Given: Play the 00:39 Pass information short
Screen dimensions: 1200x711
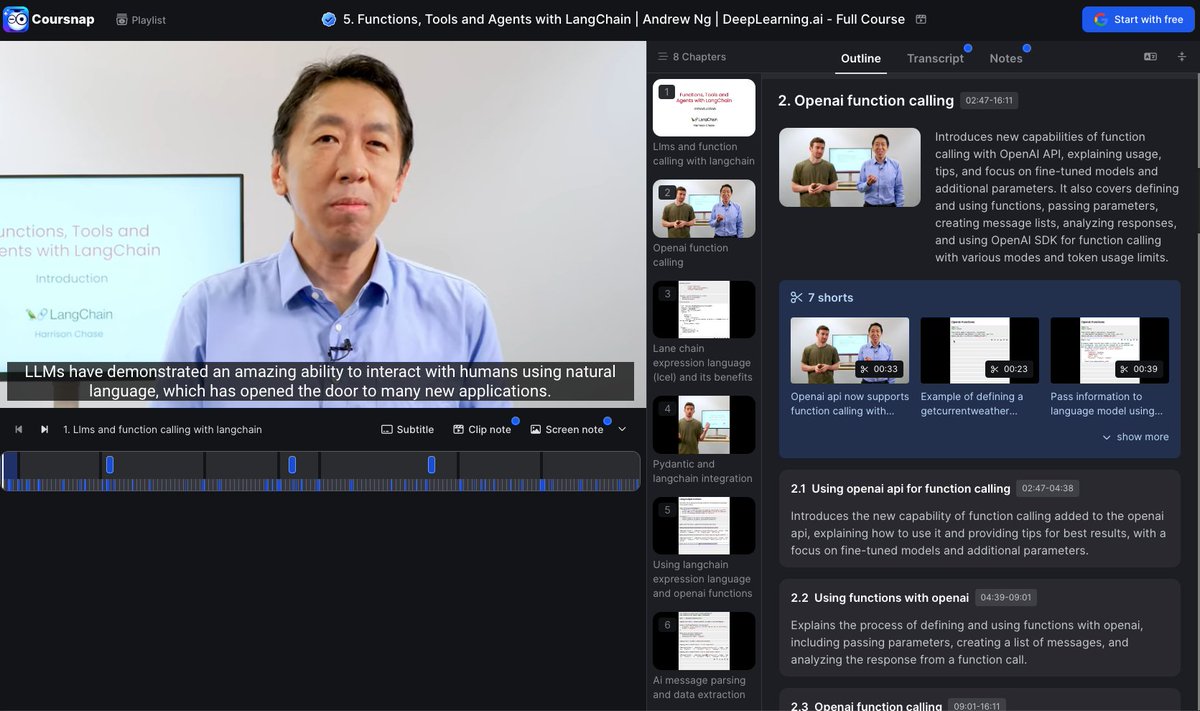Looking at the screenshot, I should click(1110, 350).
